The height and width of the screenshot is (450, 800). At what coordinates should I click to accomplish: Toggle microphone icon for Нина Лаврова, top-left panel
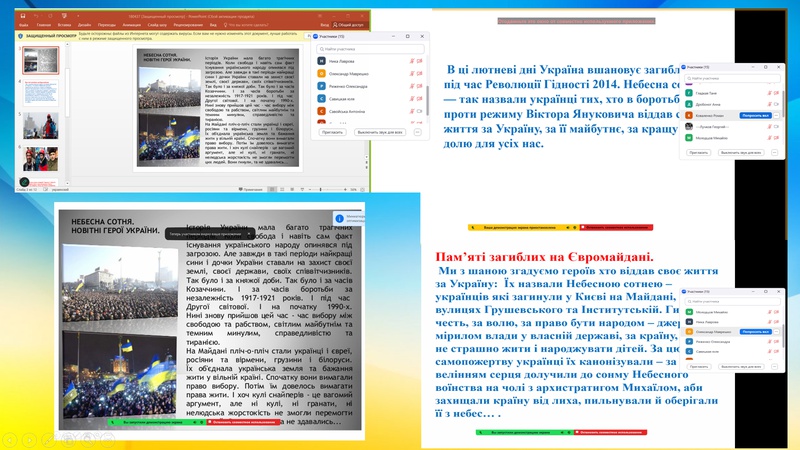click(x=412, y=61)
